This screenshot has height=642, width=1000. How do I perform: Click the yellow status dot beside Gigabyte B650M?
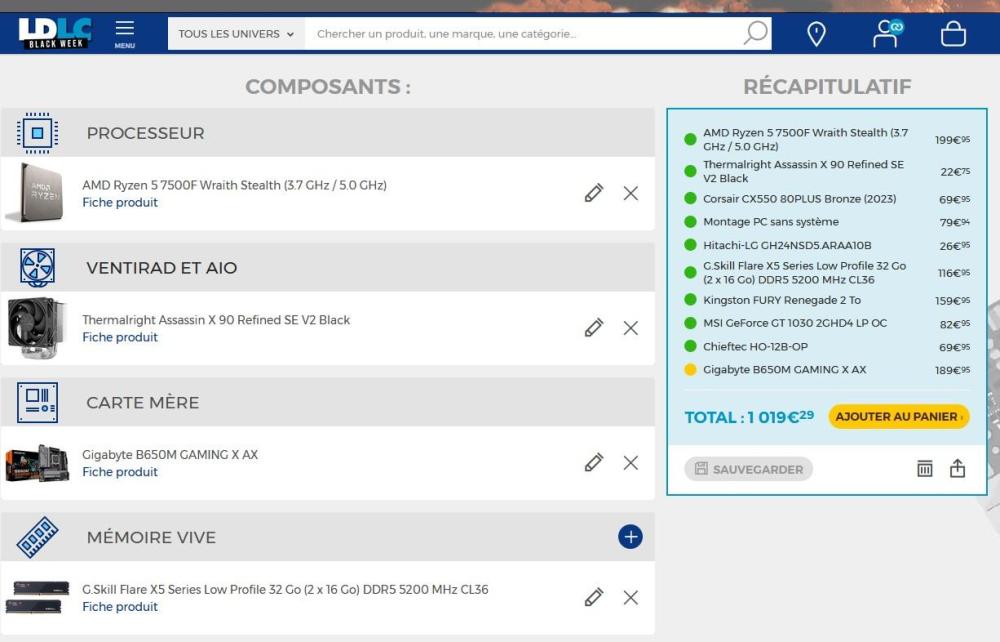point(690,370)
